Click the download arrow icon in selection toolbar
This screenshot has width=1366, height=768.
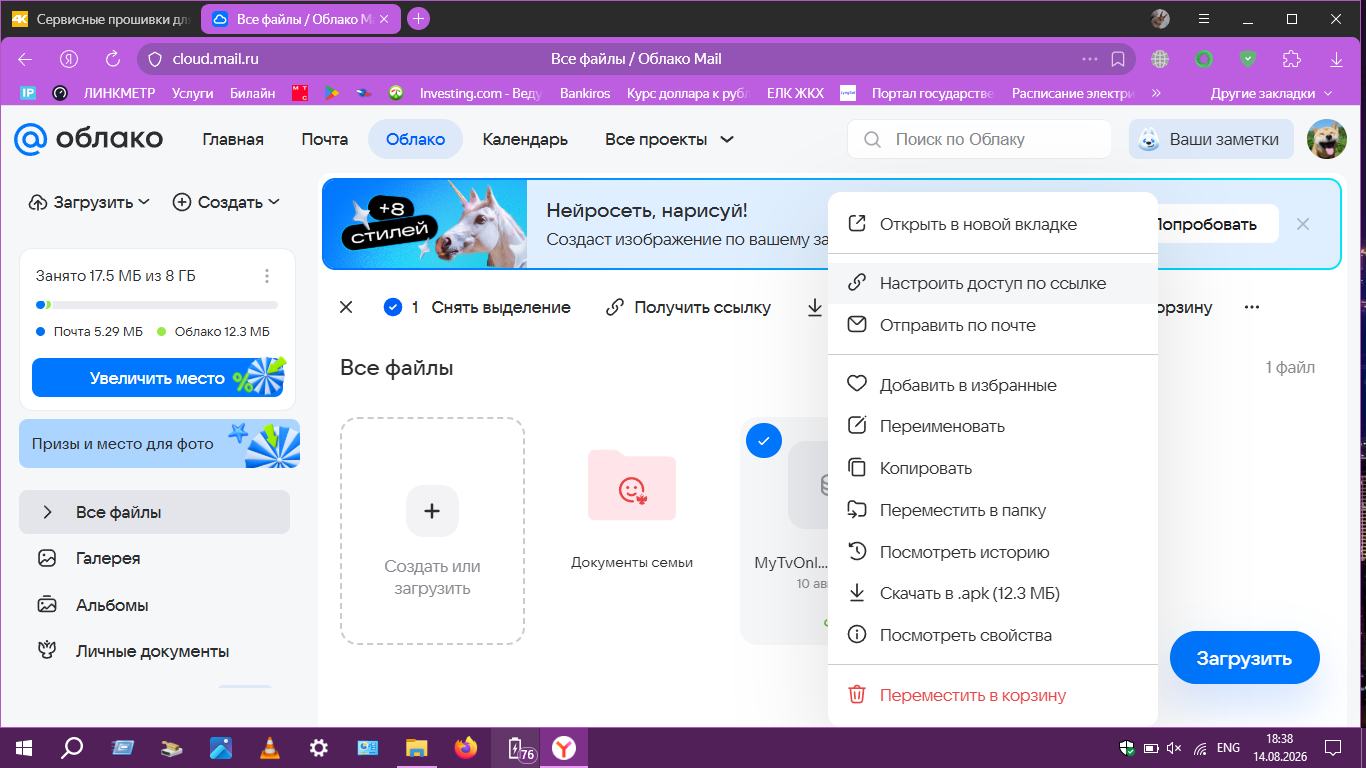tap(815, 308)
